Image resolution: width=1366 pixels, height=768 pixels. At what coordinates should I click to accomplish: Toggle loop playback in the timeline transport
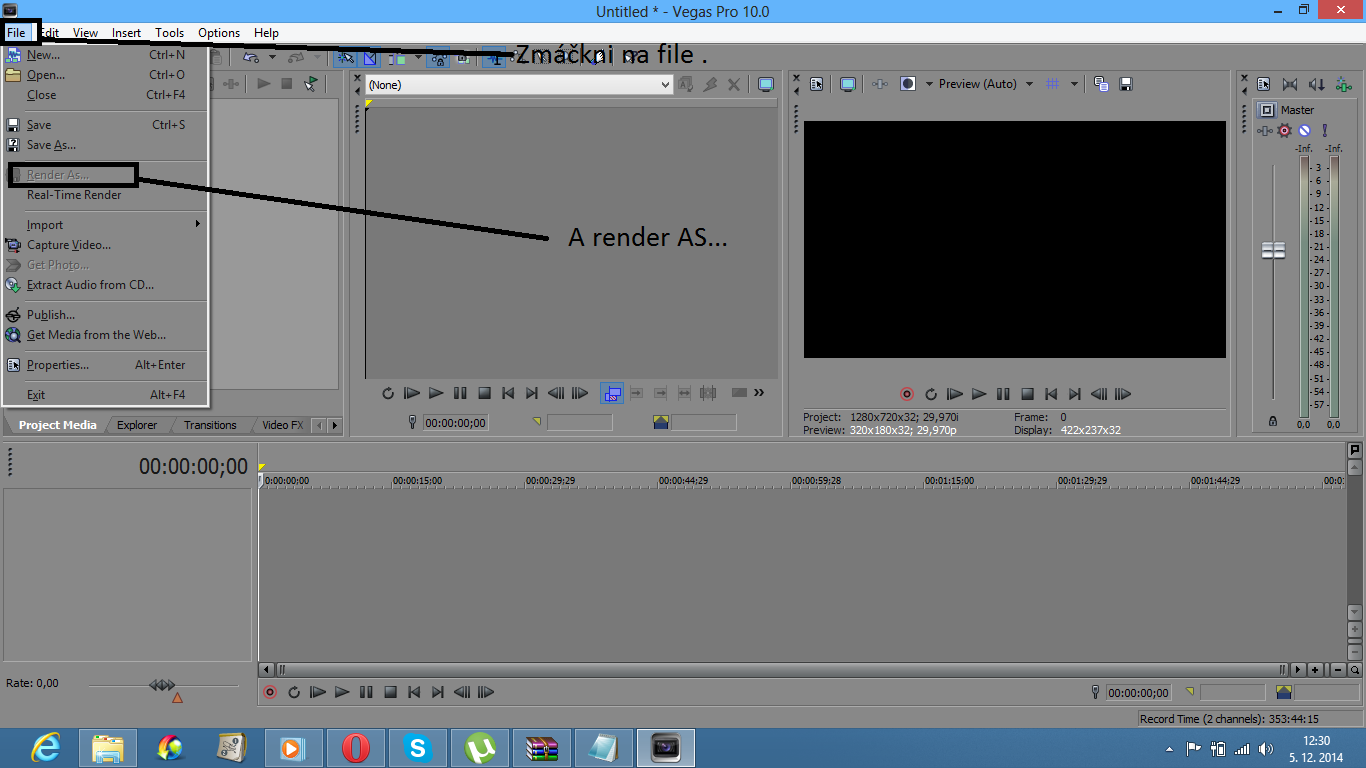click(x=294, y=692)
